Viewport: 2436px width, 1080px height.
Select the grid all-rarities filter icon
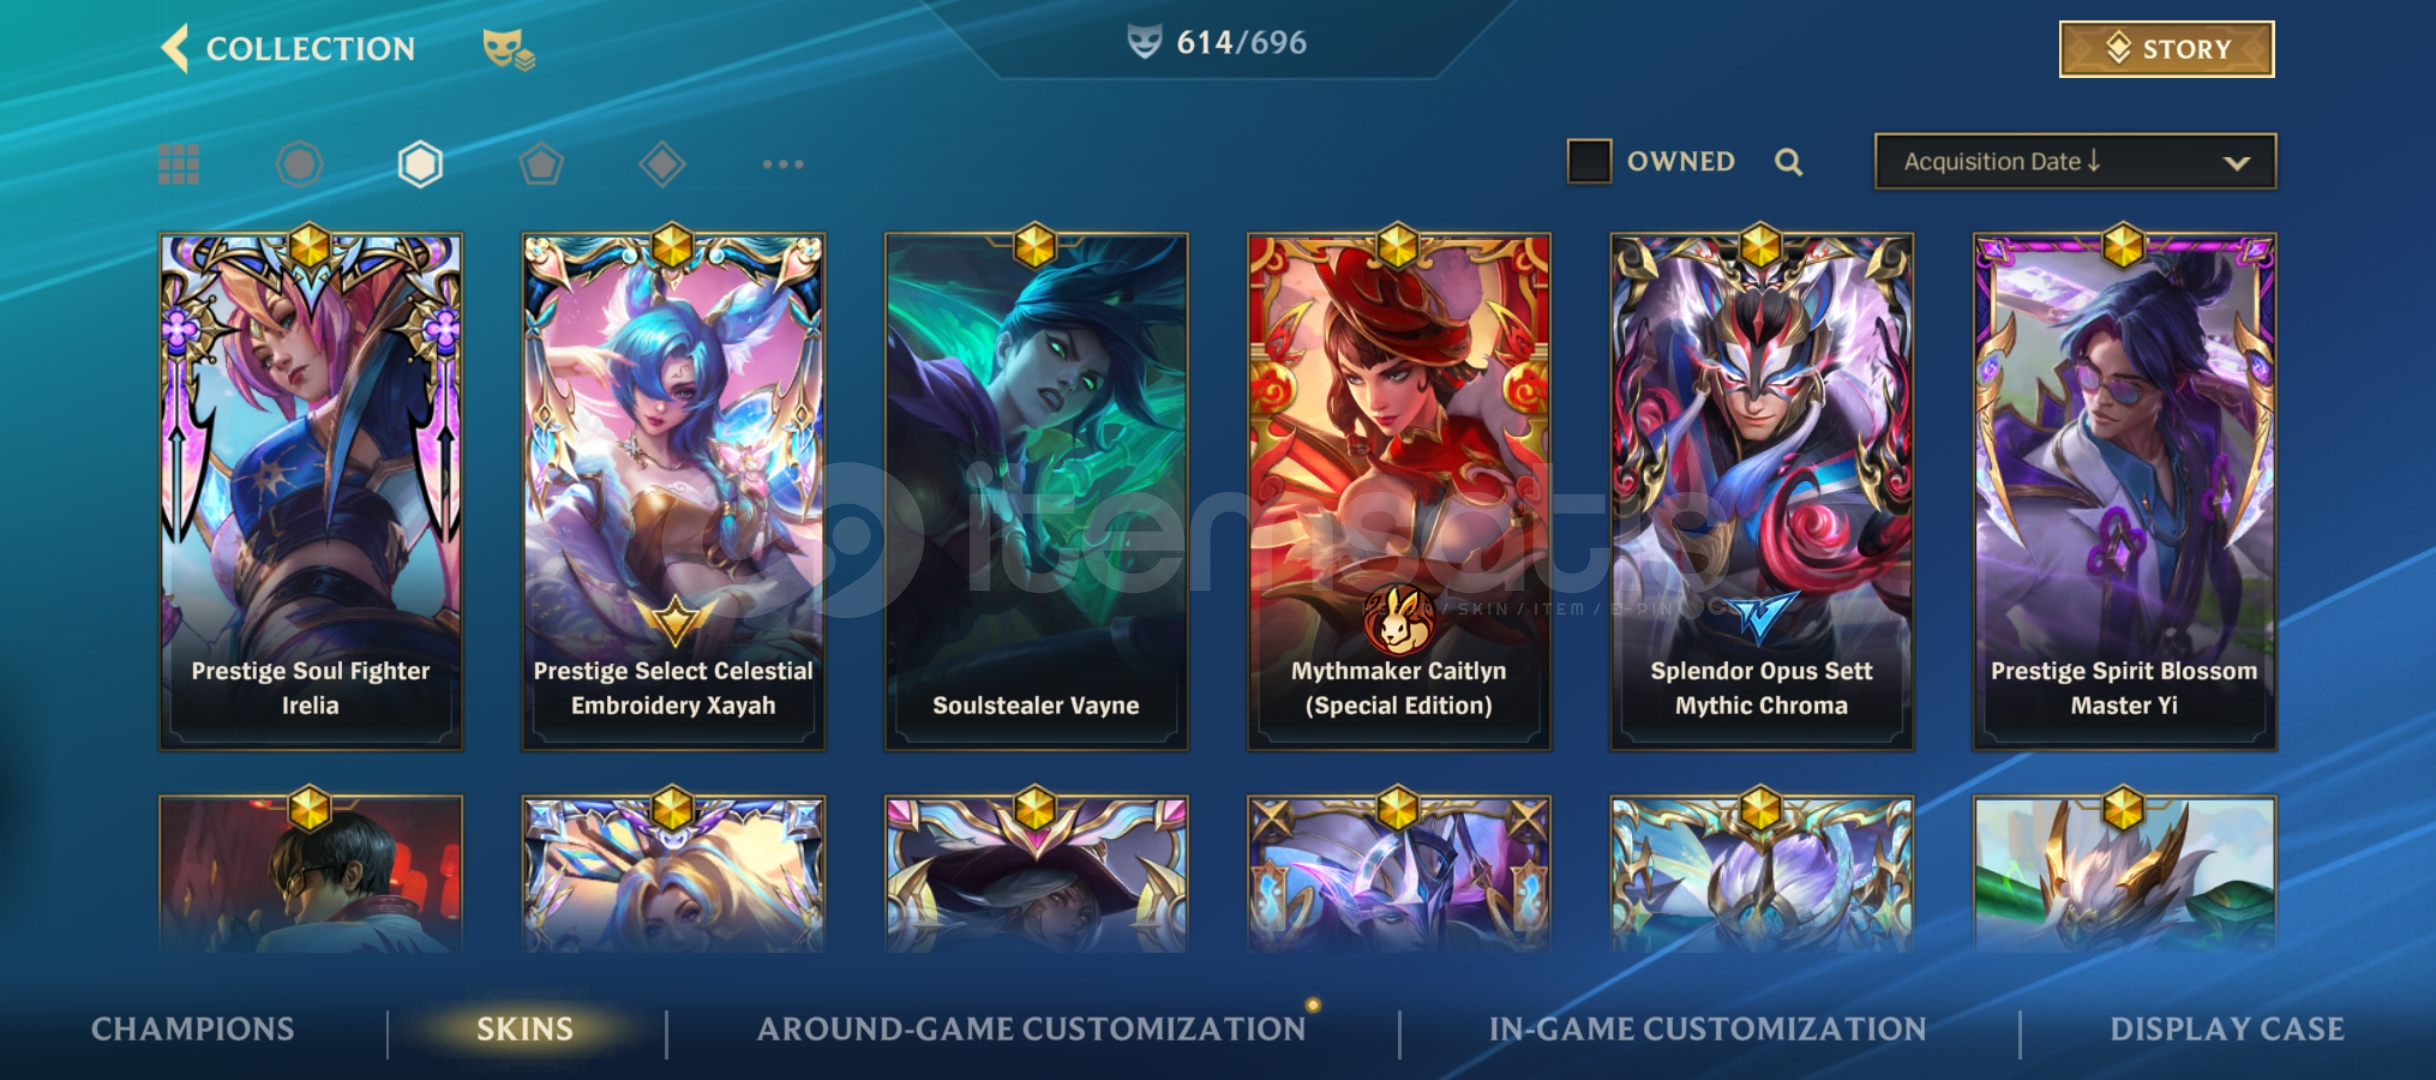click(x=179, y=164)
